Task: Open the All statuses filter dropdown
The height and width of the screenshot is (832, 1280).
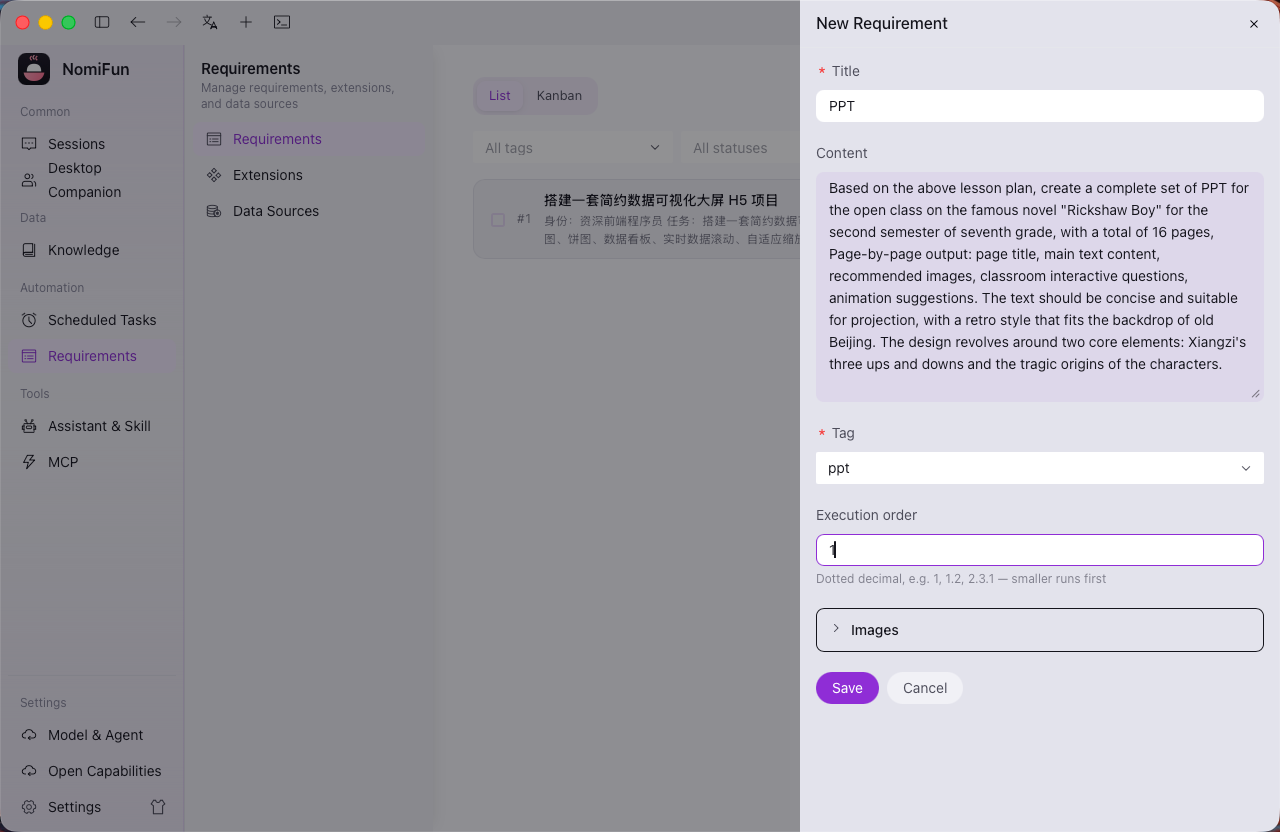Action: pyautogui.click(x=740, y=148)
